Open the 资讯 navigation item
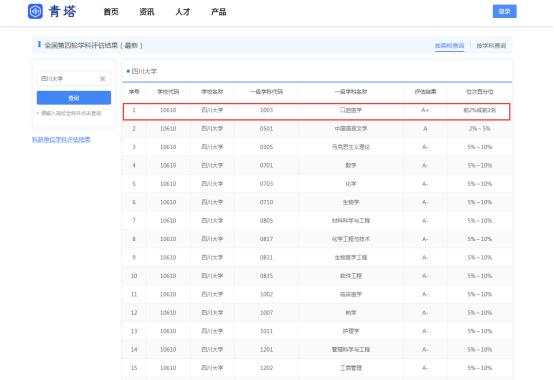The width and height of the screenshot is (554, 380). point(147,12)
